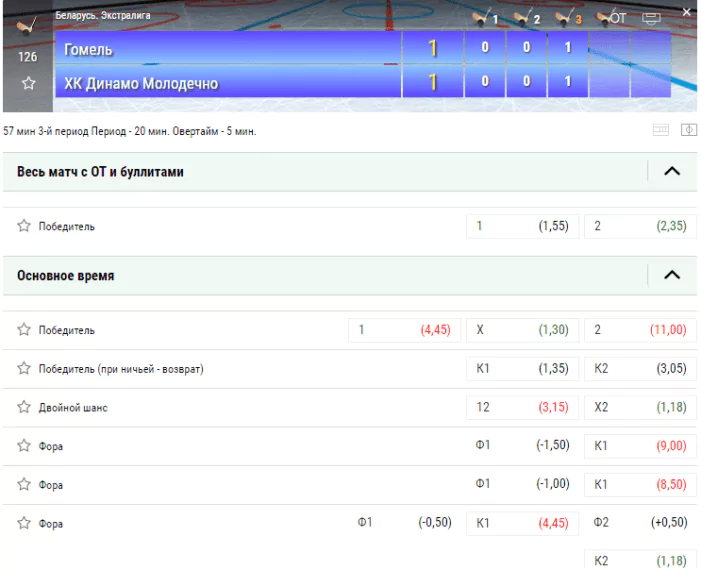Screen dimensions: 701x570
Task: Click the event number 126
Action: click(28, 57)
